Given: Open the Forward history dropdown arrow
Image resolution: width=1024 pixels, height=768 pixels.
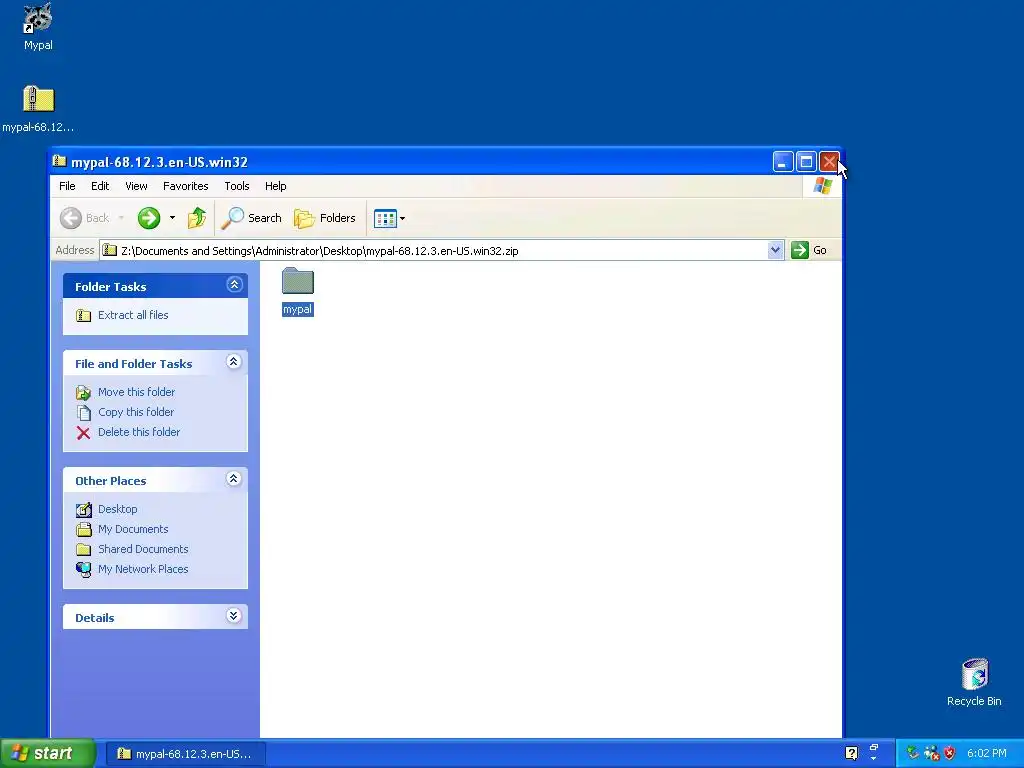Looking at the screenshot, I should click(x=172, y=218).
